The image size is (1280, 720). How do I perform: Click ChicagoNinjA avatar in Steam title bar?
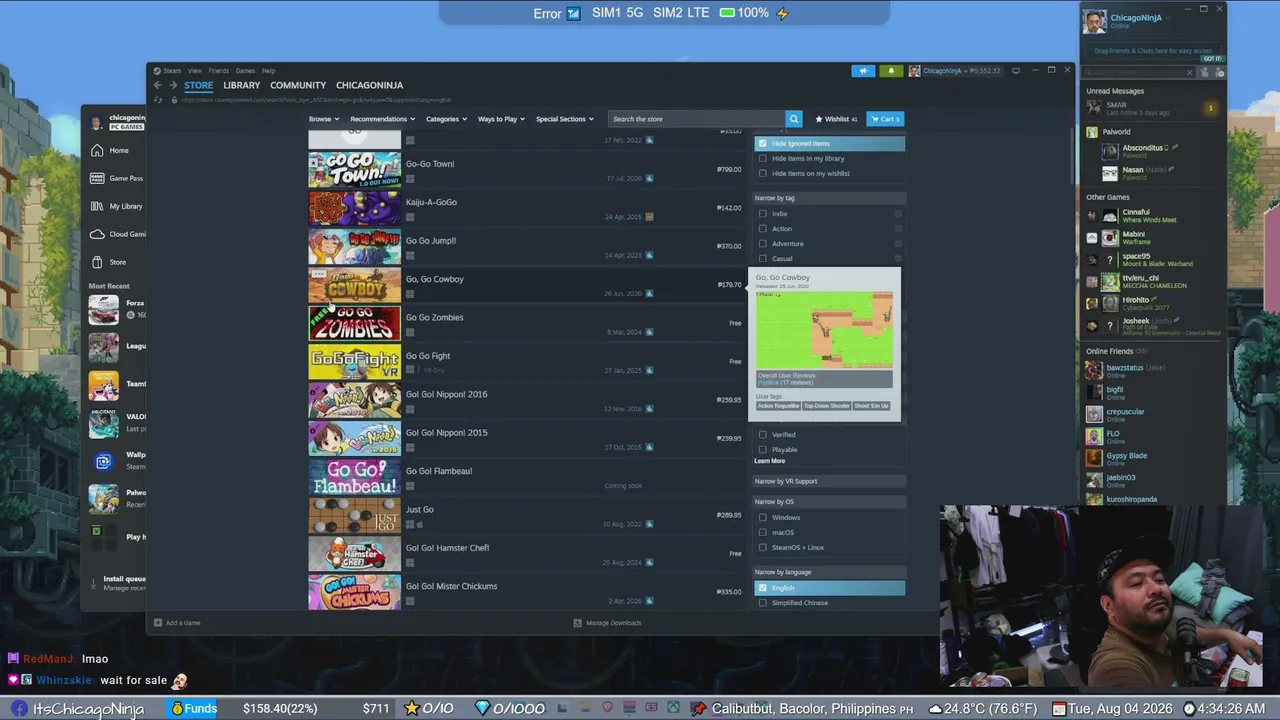(915, 71)
